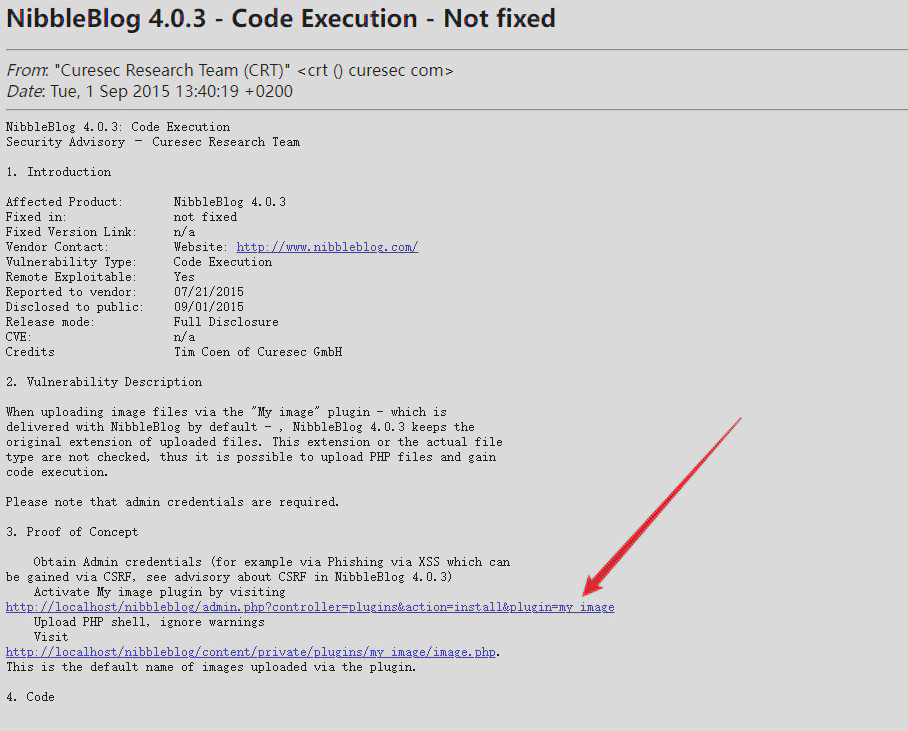This screenshot has width=908, height=731.
Task: Click the disclosed date 09/01/2015
Action: click(208, 307)
